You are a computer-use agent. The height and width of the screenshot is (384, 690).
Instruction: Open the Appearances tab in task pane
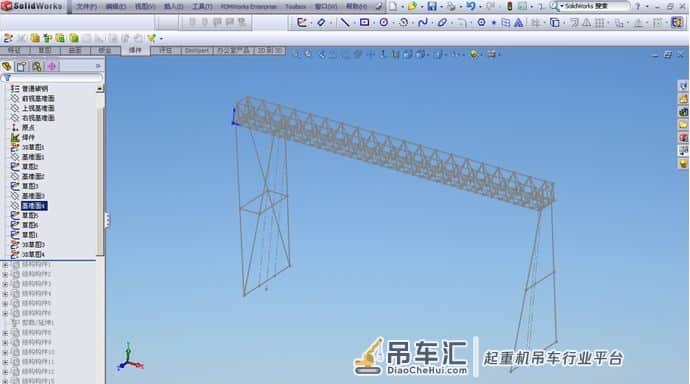(x=683, y=164)
